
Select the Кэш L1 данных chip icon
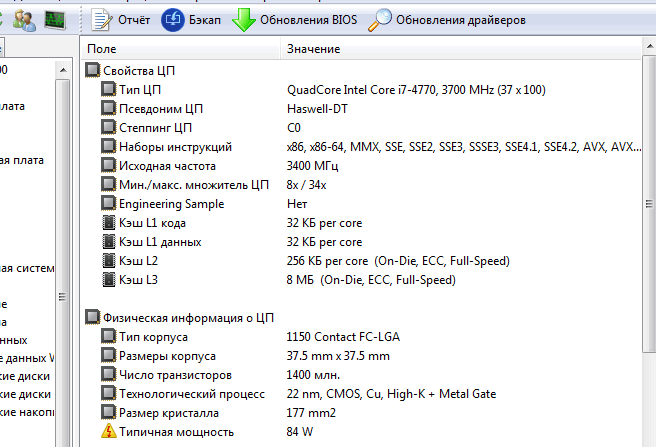[109, 241]
